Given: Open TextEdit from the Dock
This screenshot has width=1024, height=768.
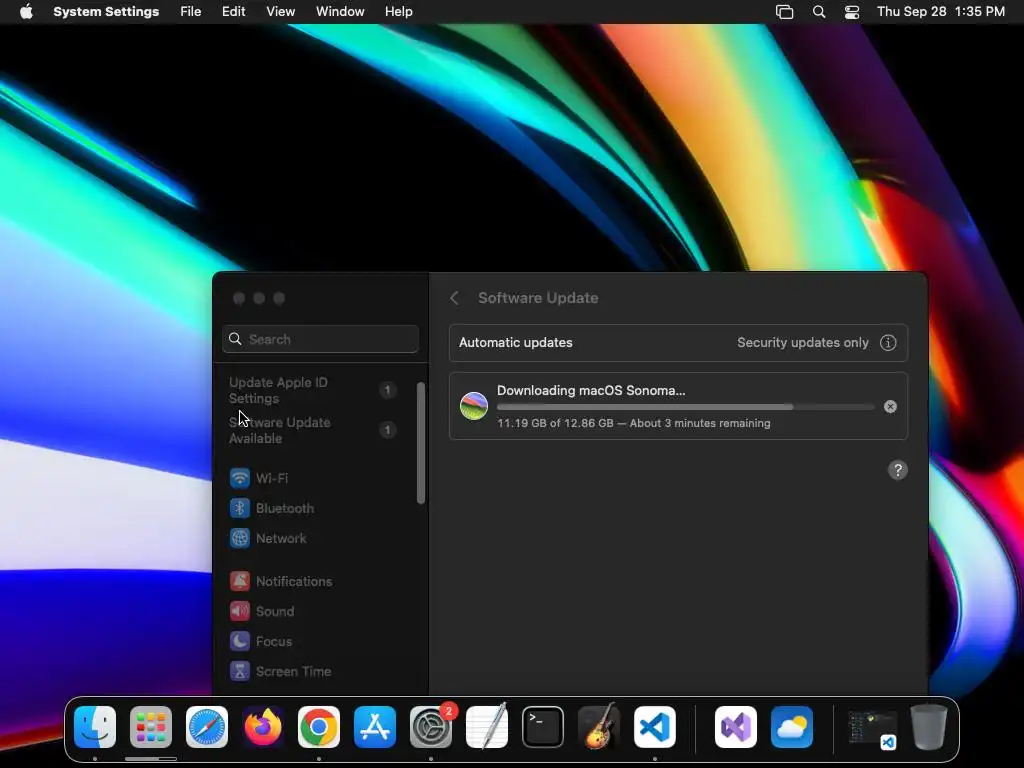Looking at the screenshot, I should [487, 727].
